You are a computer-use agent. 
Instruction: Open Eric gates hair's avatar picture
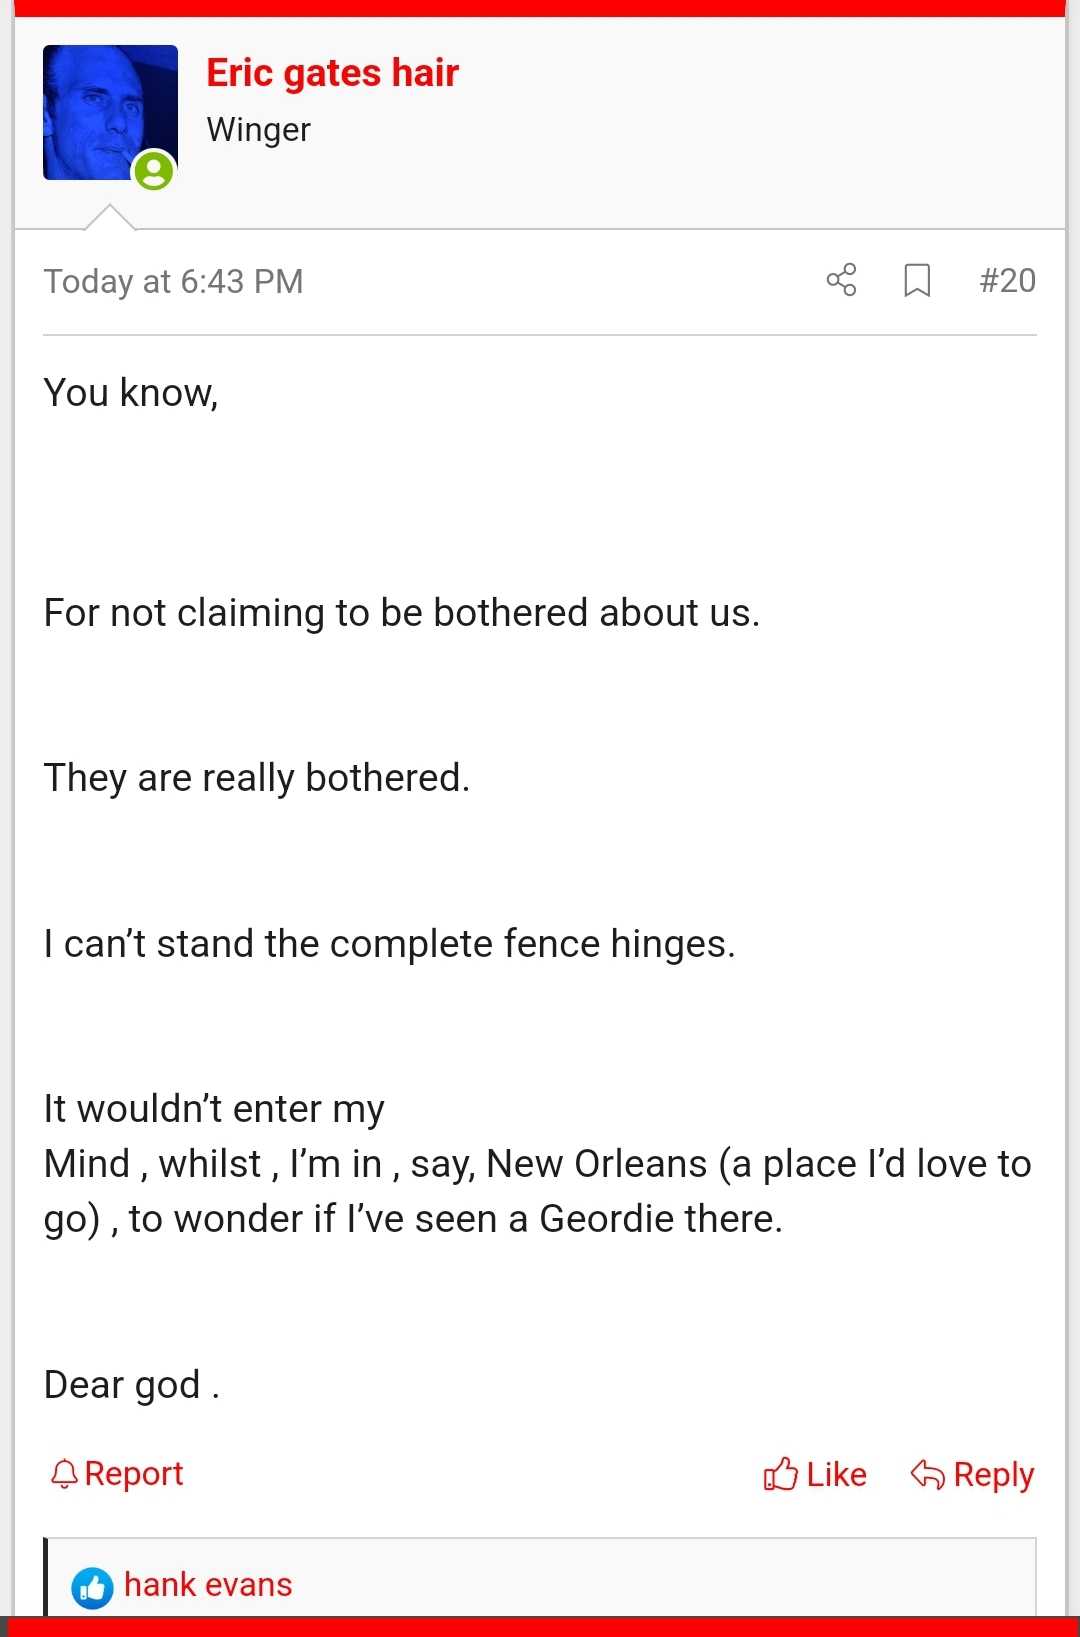coord(110,112)
